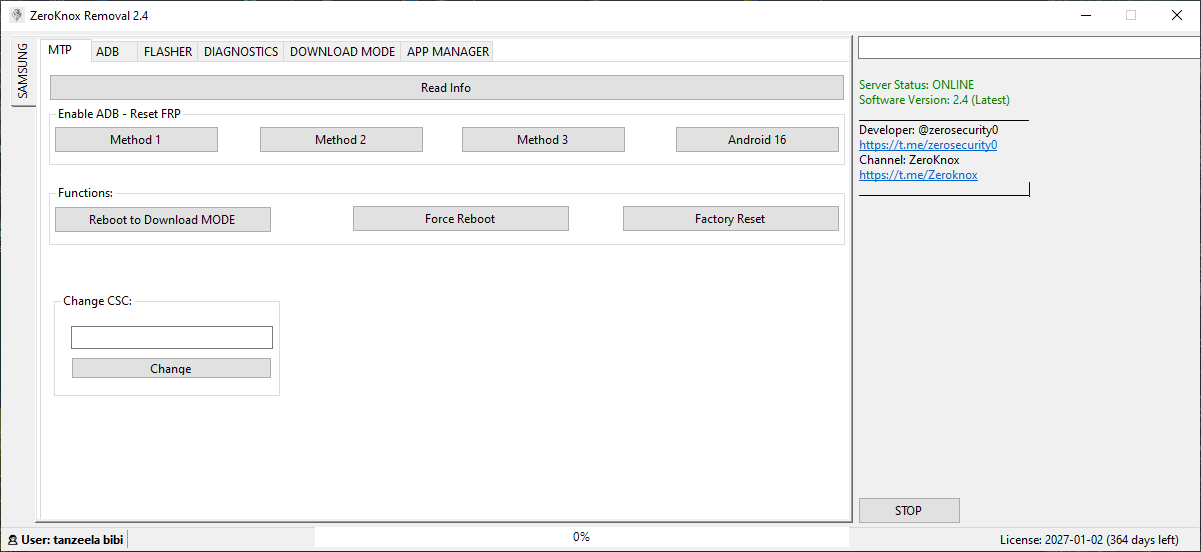The image size is (1201, 552).
Task: Run Method 2 for FRP reset
Action: pos(341,140)
